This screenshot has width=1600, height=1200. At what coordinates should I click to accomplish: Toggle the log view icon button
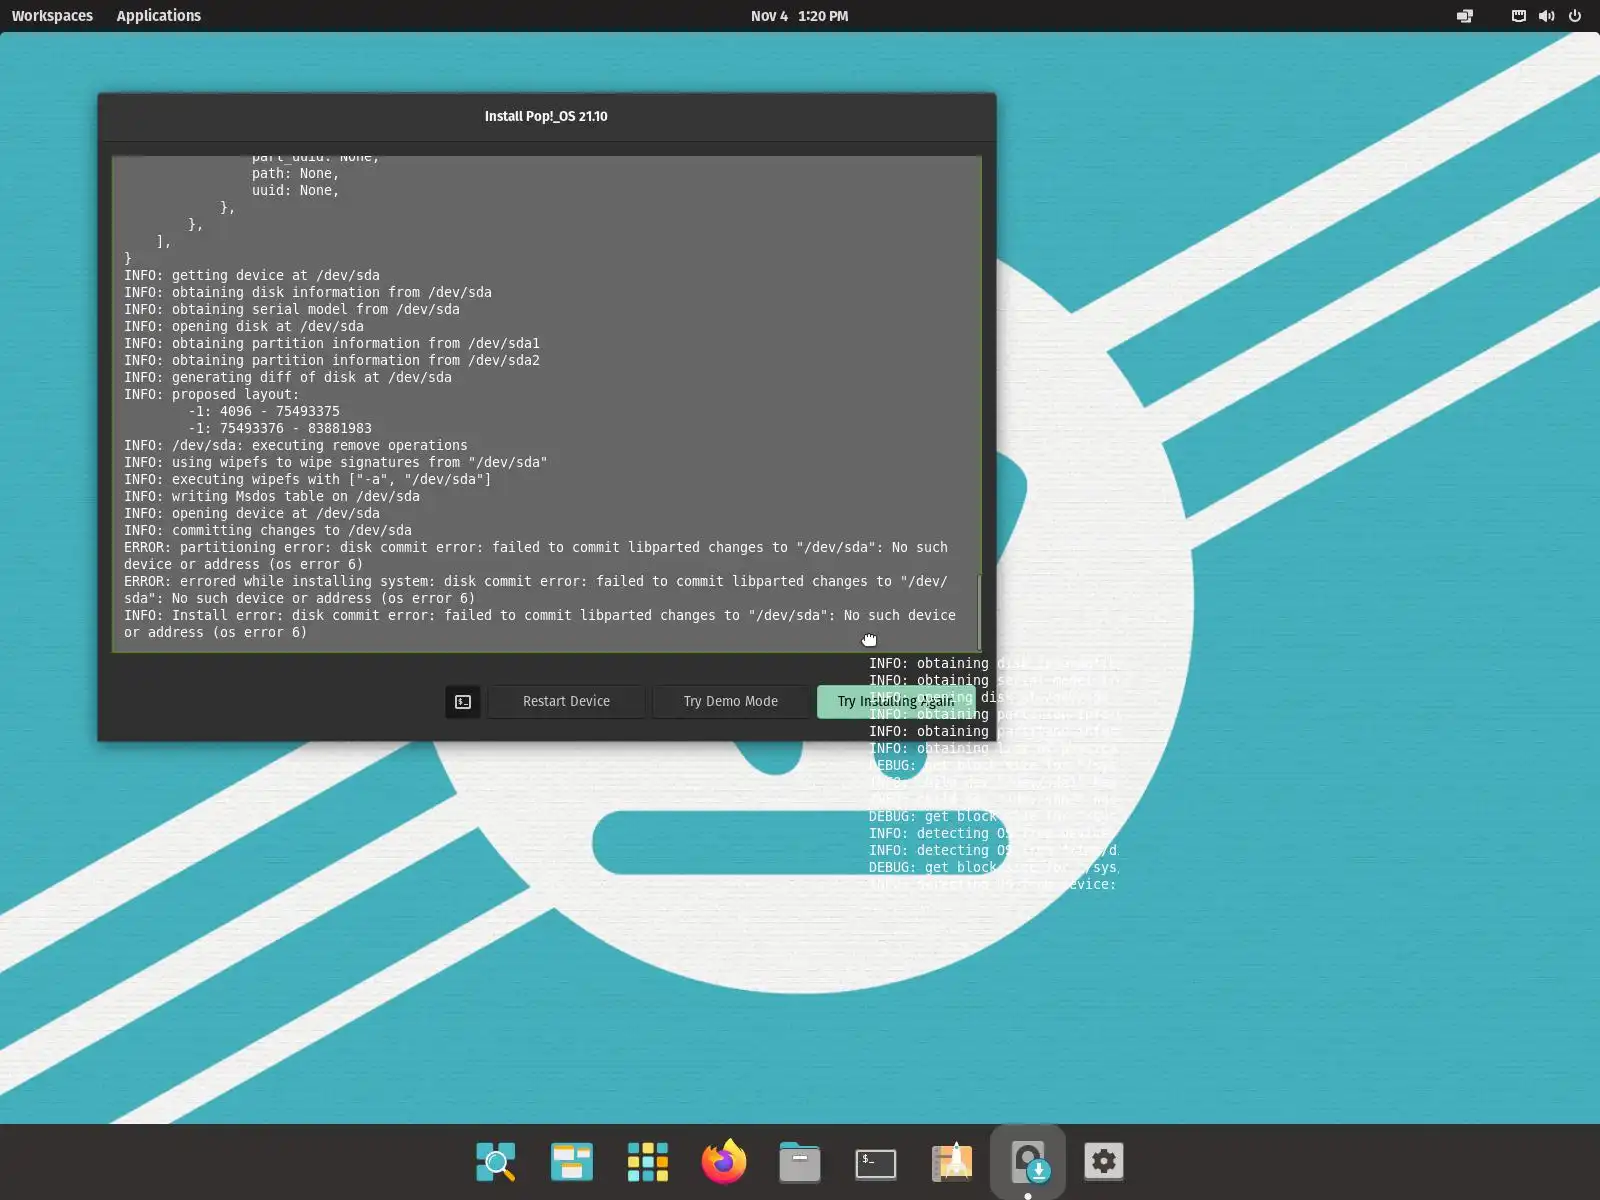click(x=463, y=702)
